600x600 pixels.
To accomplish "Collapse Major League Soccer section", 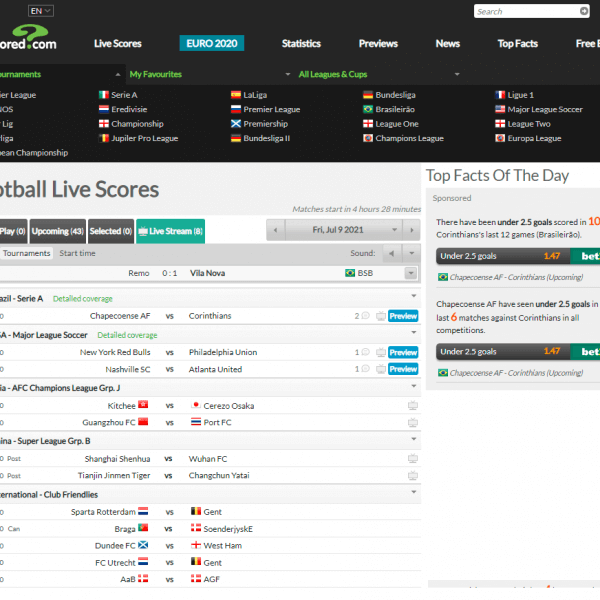I will (414, 332).
